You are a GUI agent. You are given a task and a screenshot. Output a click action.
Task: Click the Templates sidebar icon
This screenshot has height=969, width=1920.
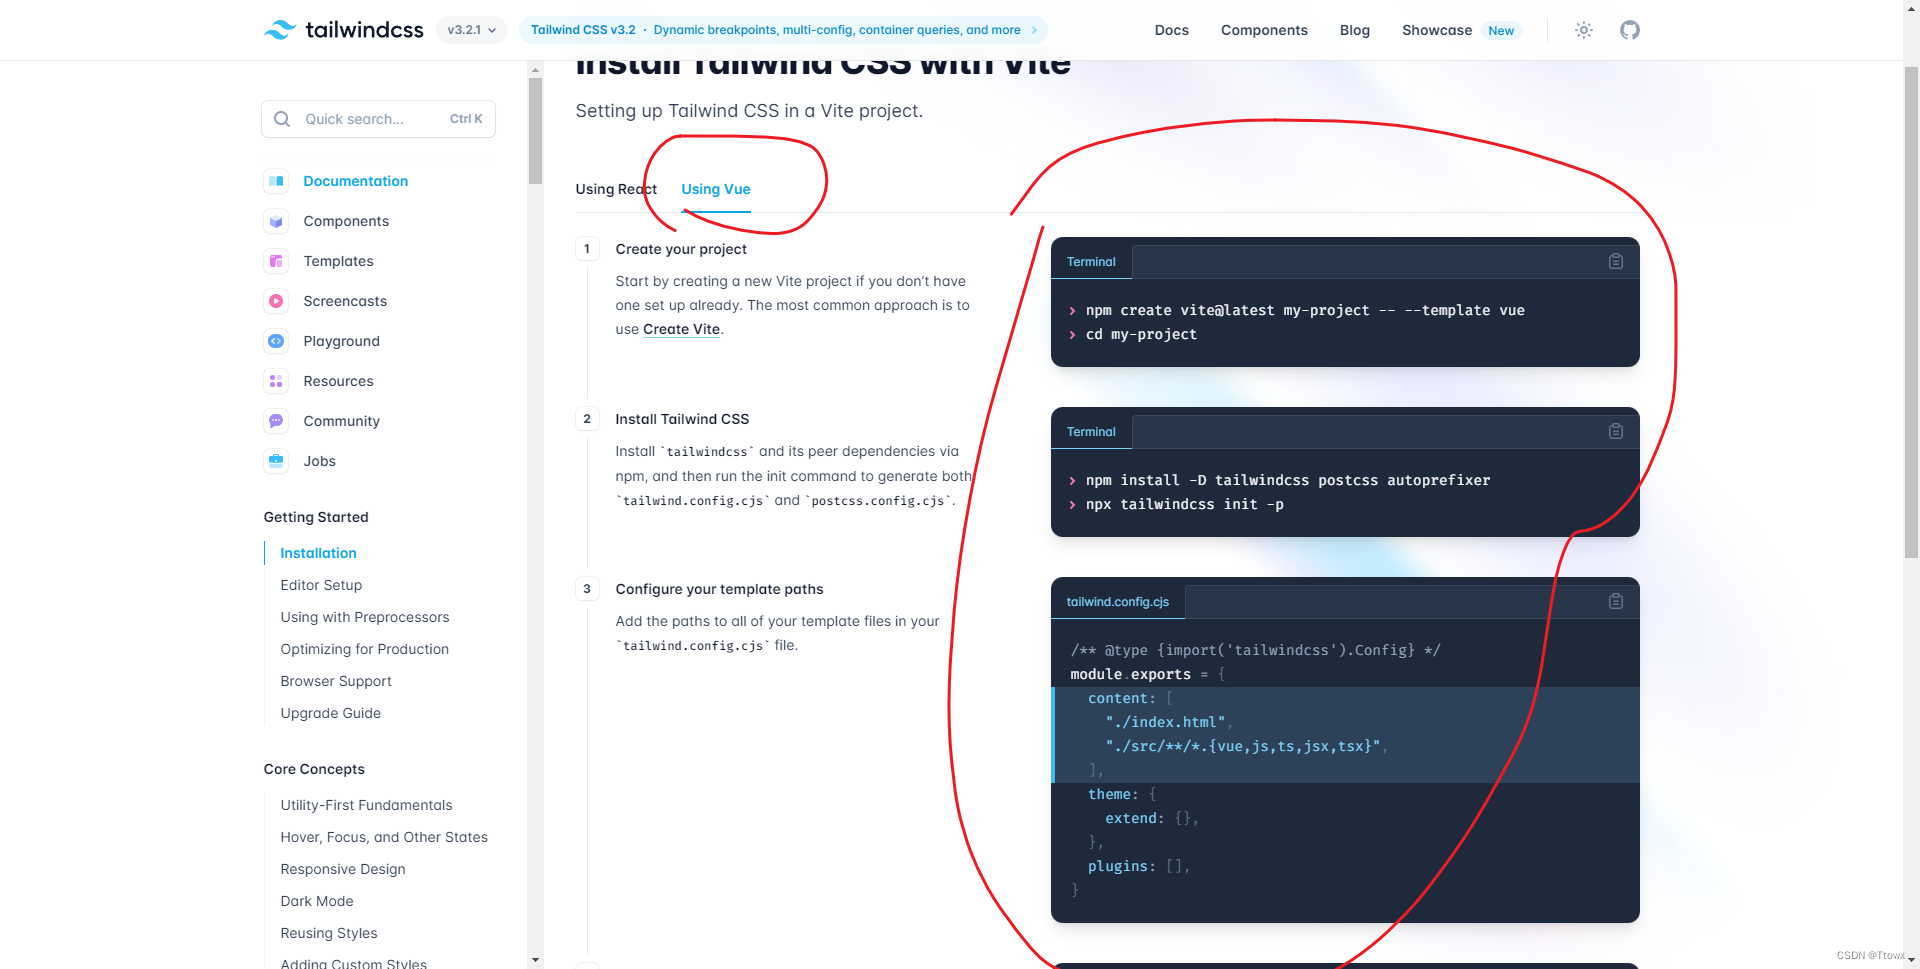pyautogui.click(x=276, y=261)
